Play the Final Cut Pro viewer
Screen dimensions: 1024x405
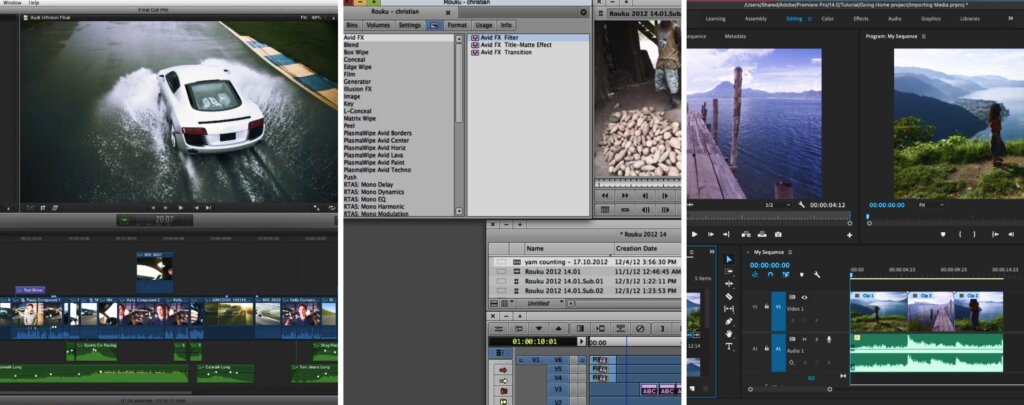181,208
